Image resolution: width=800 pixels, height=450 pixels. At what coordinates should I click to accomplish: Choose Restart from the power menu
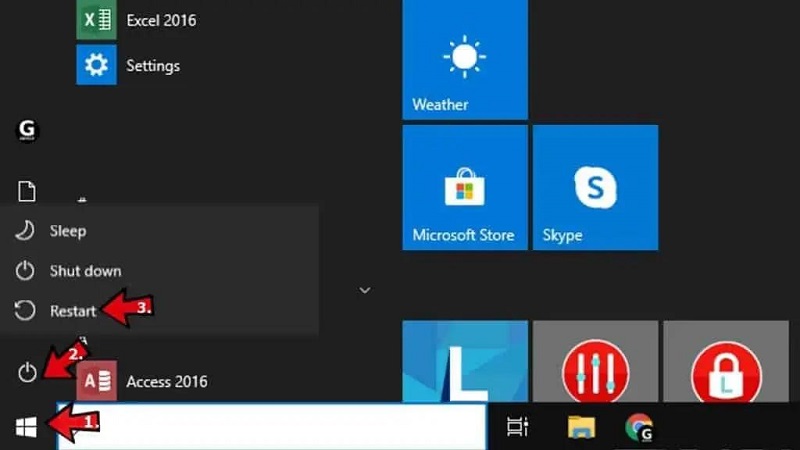[159, 311]
